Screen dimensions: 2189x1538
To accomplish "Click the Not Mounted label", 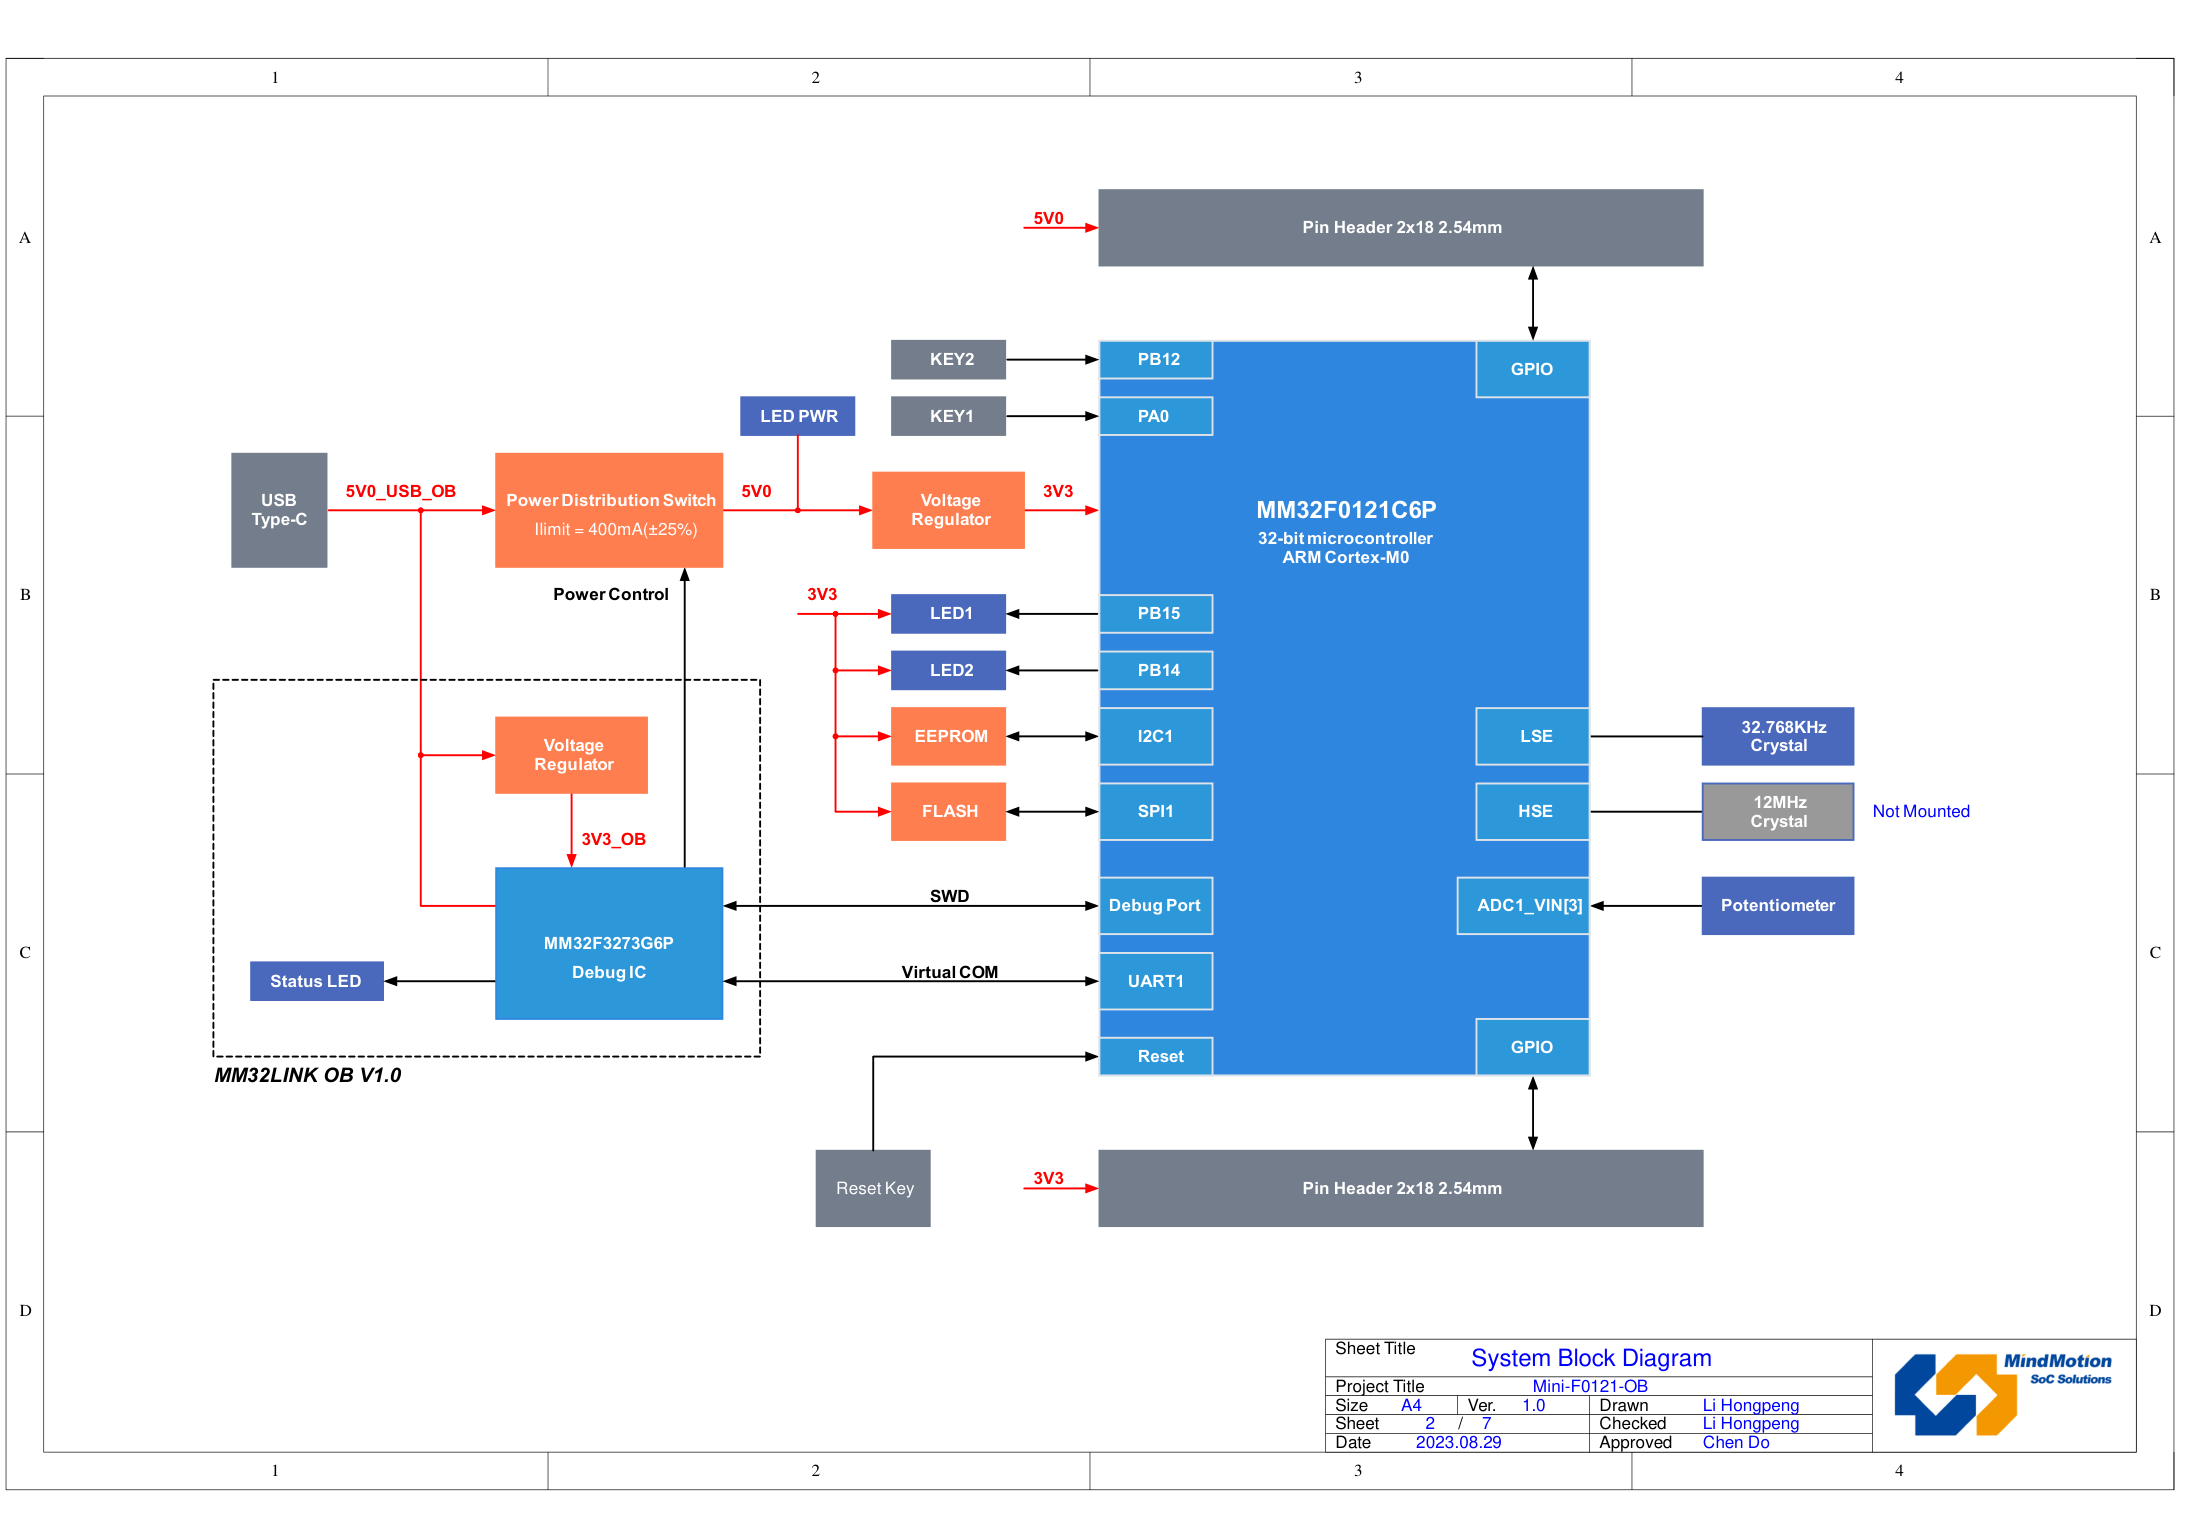I will click(x=1920, y=811).
